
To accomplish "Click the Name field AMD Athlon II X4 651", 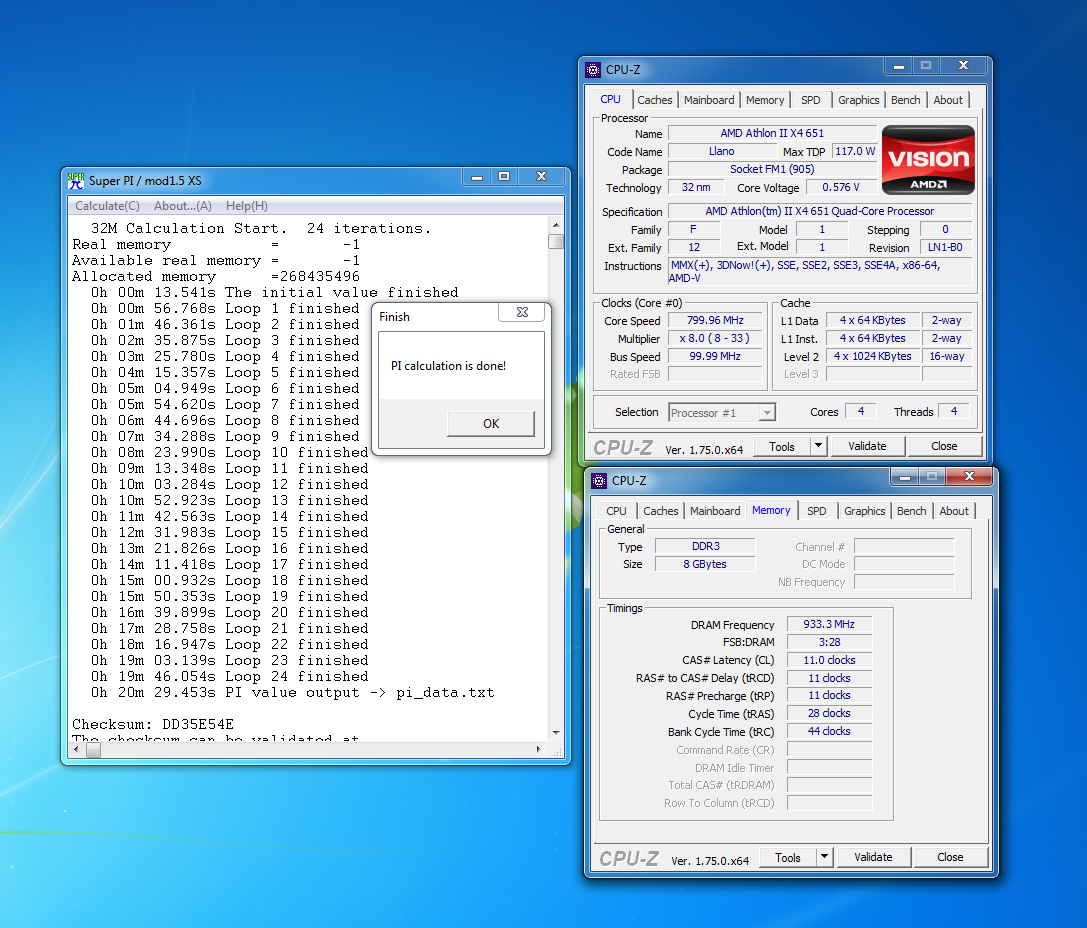I will tap(772, 133).
